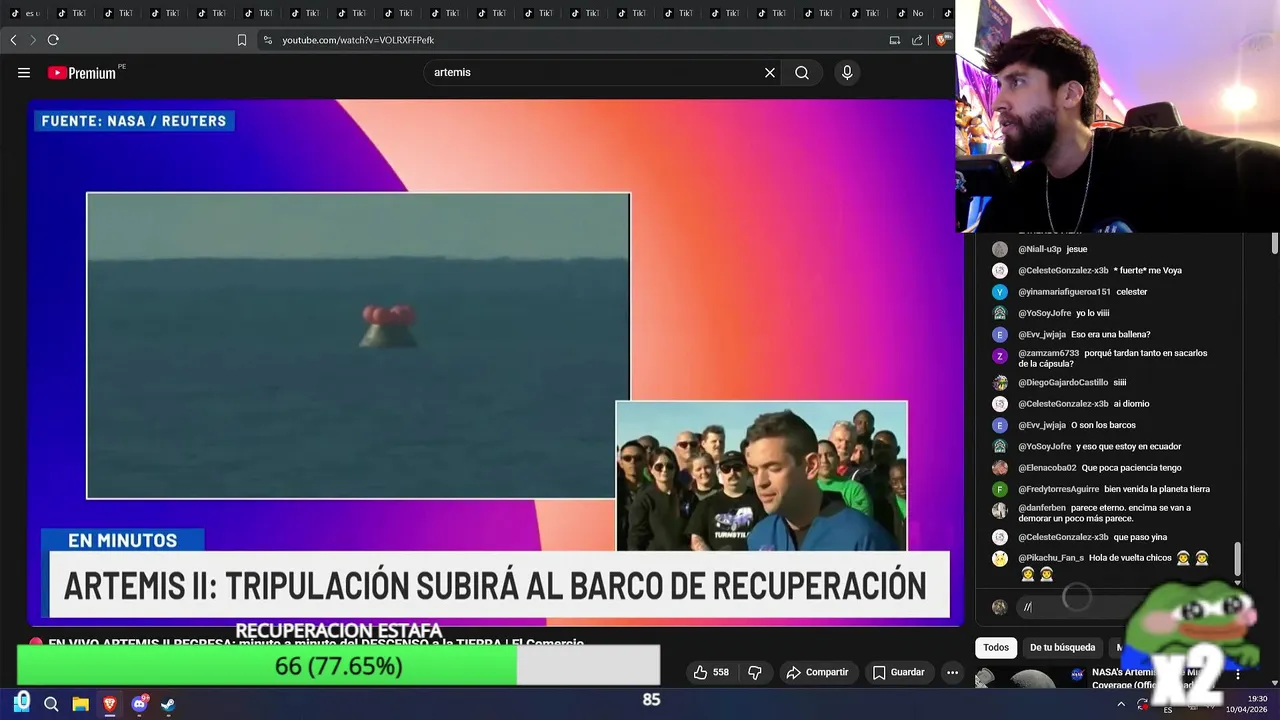Viewport: 1280px width, 720px height.
Task: Bookmark this page with the bookmark icon
Action: click(242, 40)
